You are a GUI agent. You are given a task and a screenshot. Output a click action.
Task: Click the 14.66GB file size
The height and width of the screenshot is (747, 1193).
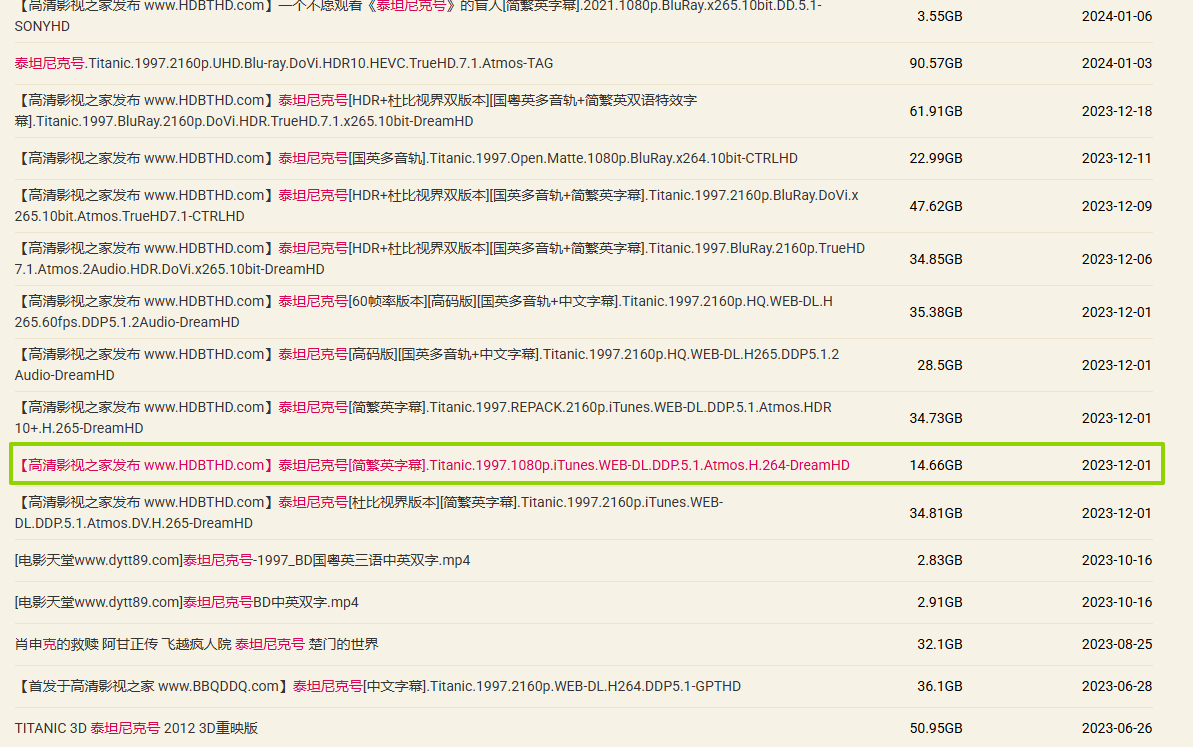click(936, 465)
